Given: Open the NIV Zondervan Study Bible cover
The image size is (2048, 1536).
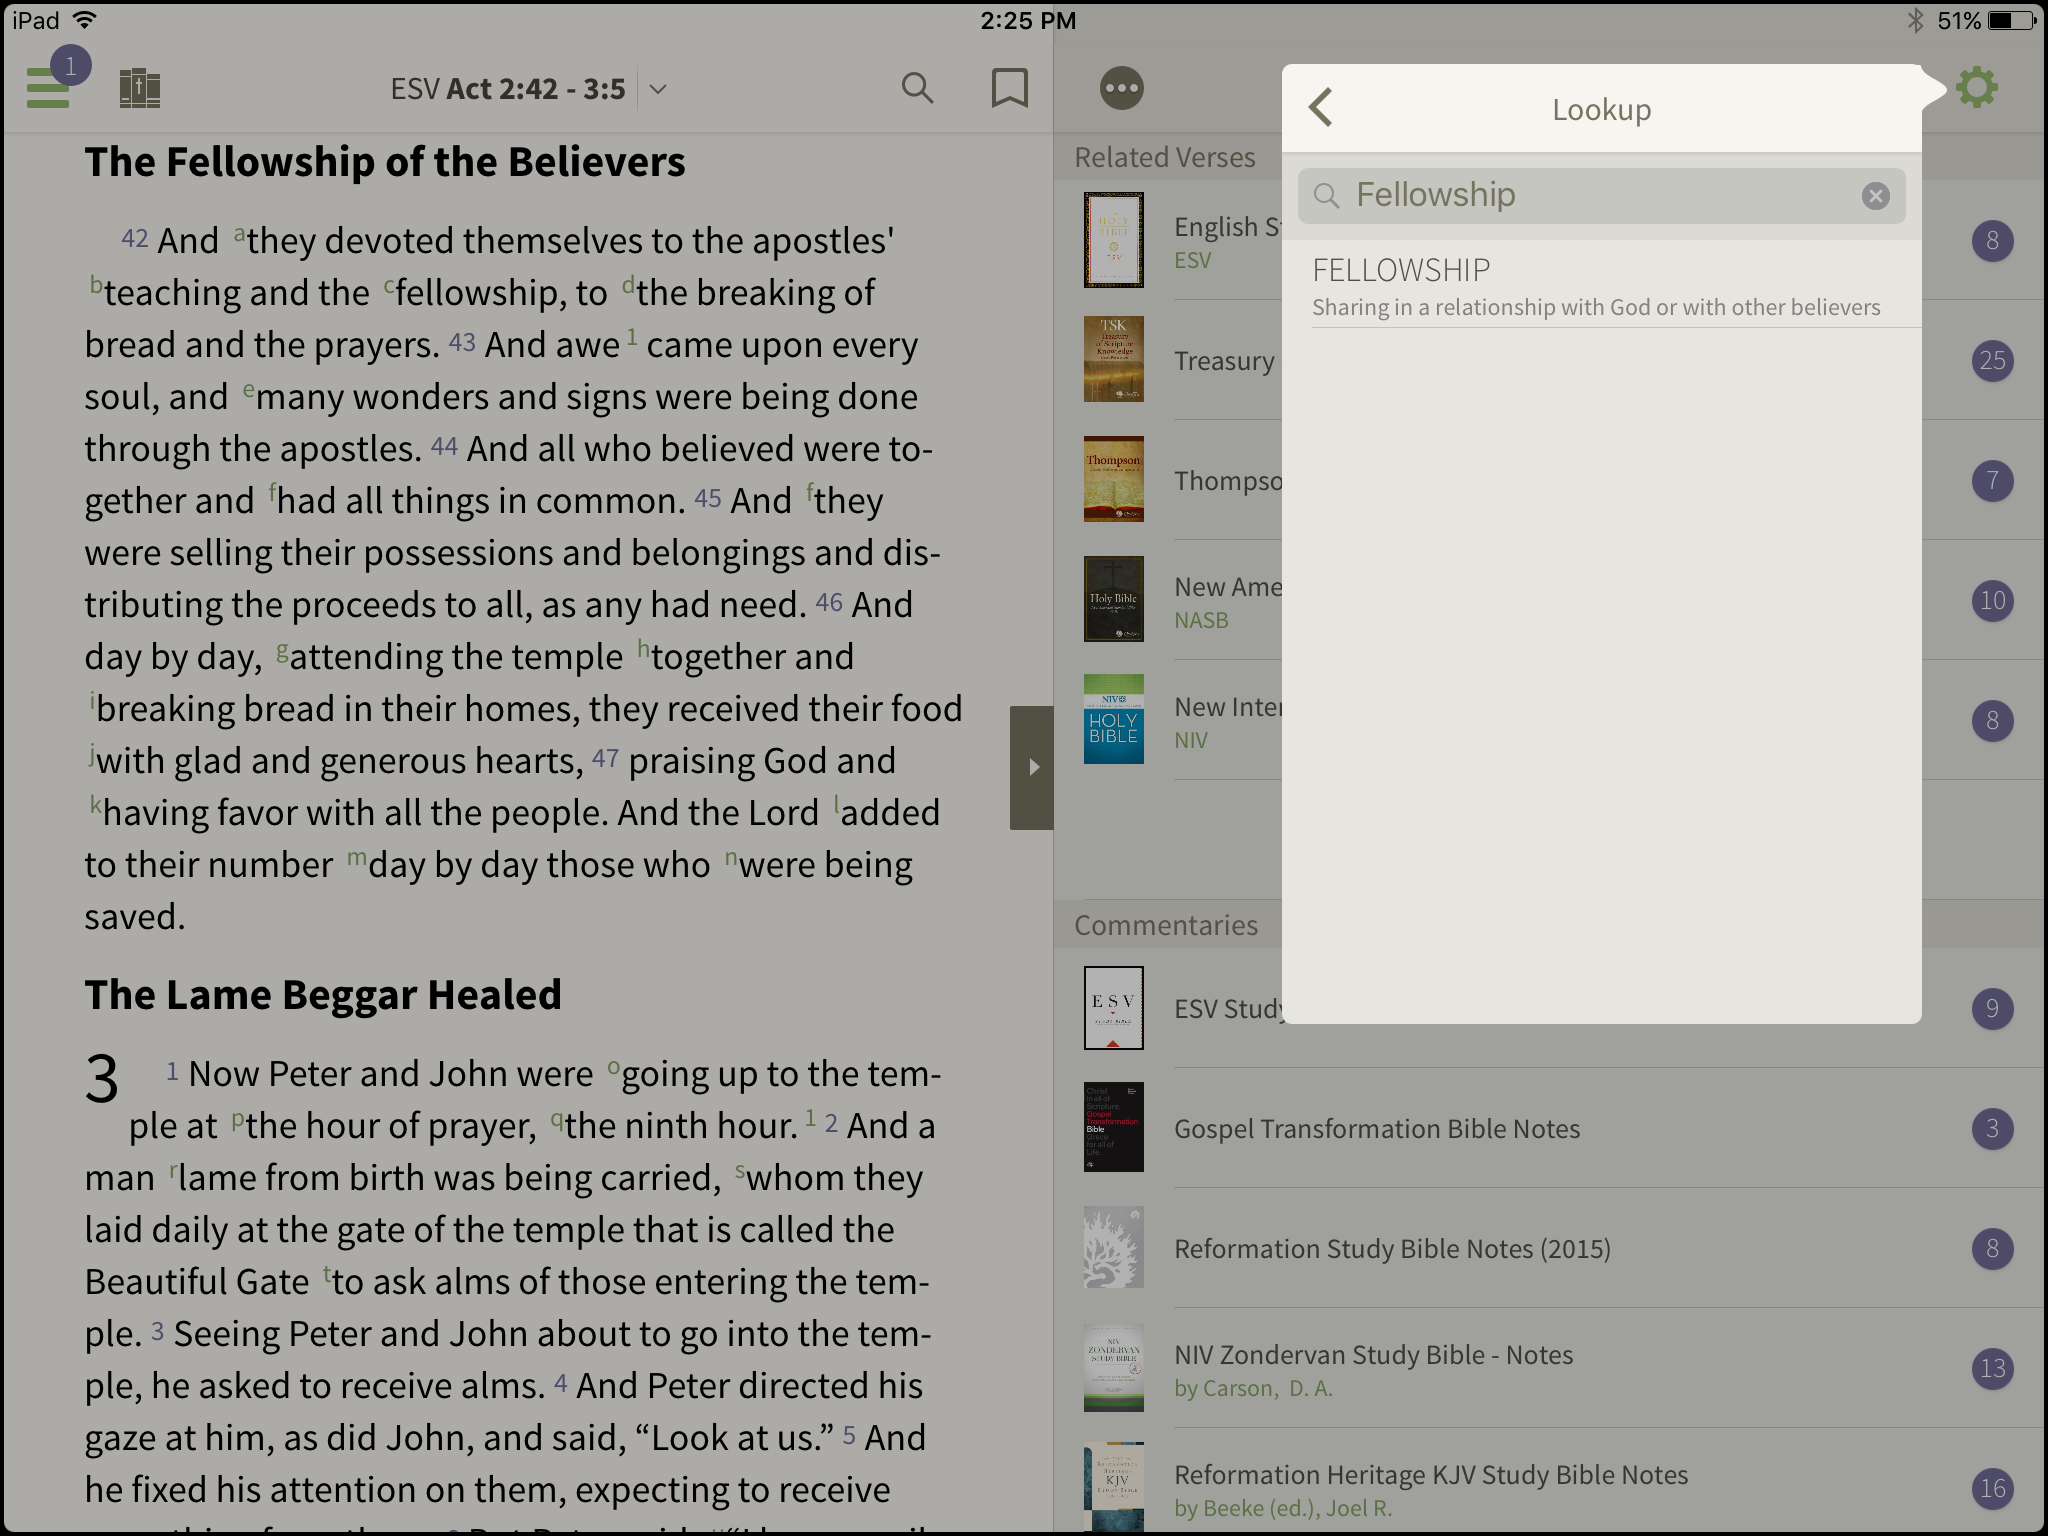Looking at the screenshot, I should coord(1113,1367).
